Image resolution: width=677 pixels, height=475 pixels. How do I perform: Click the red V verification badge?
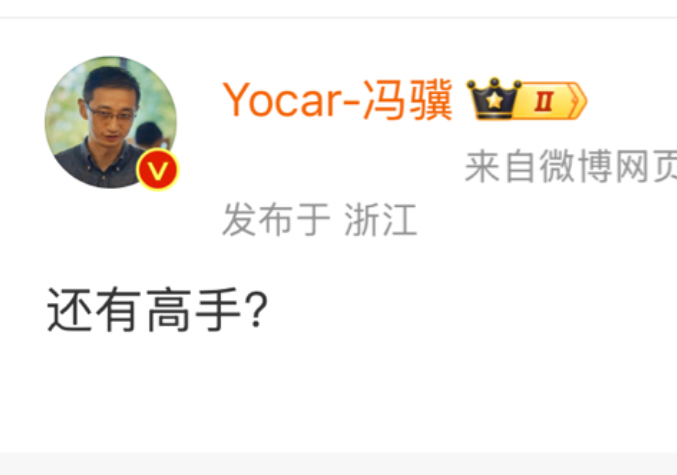pos(158,170)
